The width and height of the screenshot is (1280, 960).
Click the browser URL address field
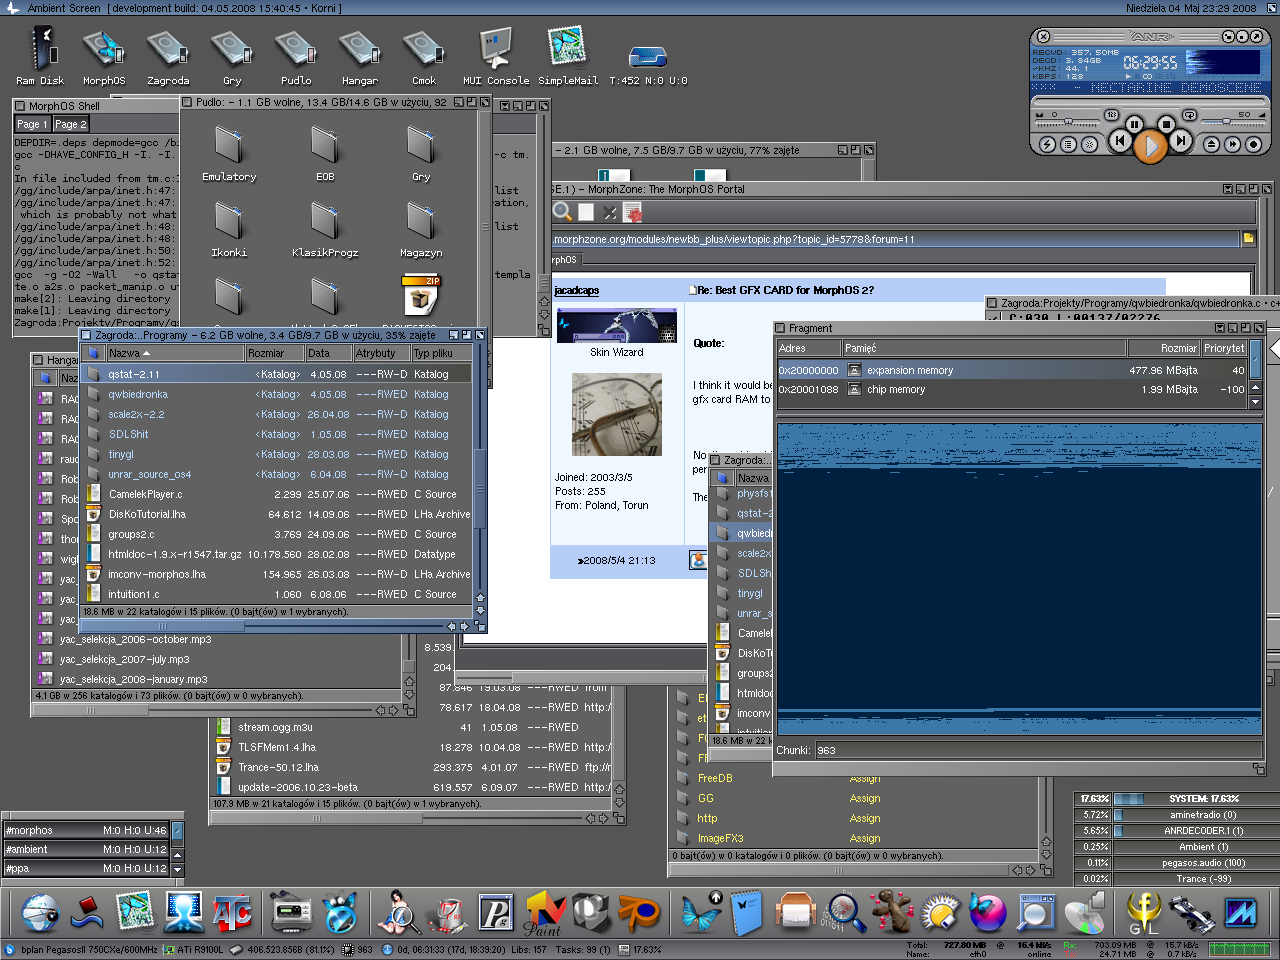[895, 239]
